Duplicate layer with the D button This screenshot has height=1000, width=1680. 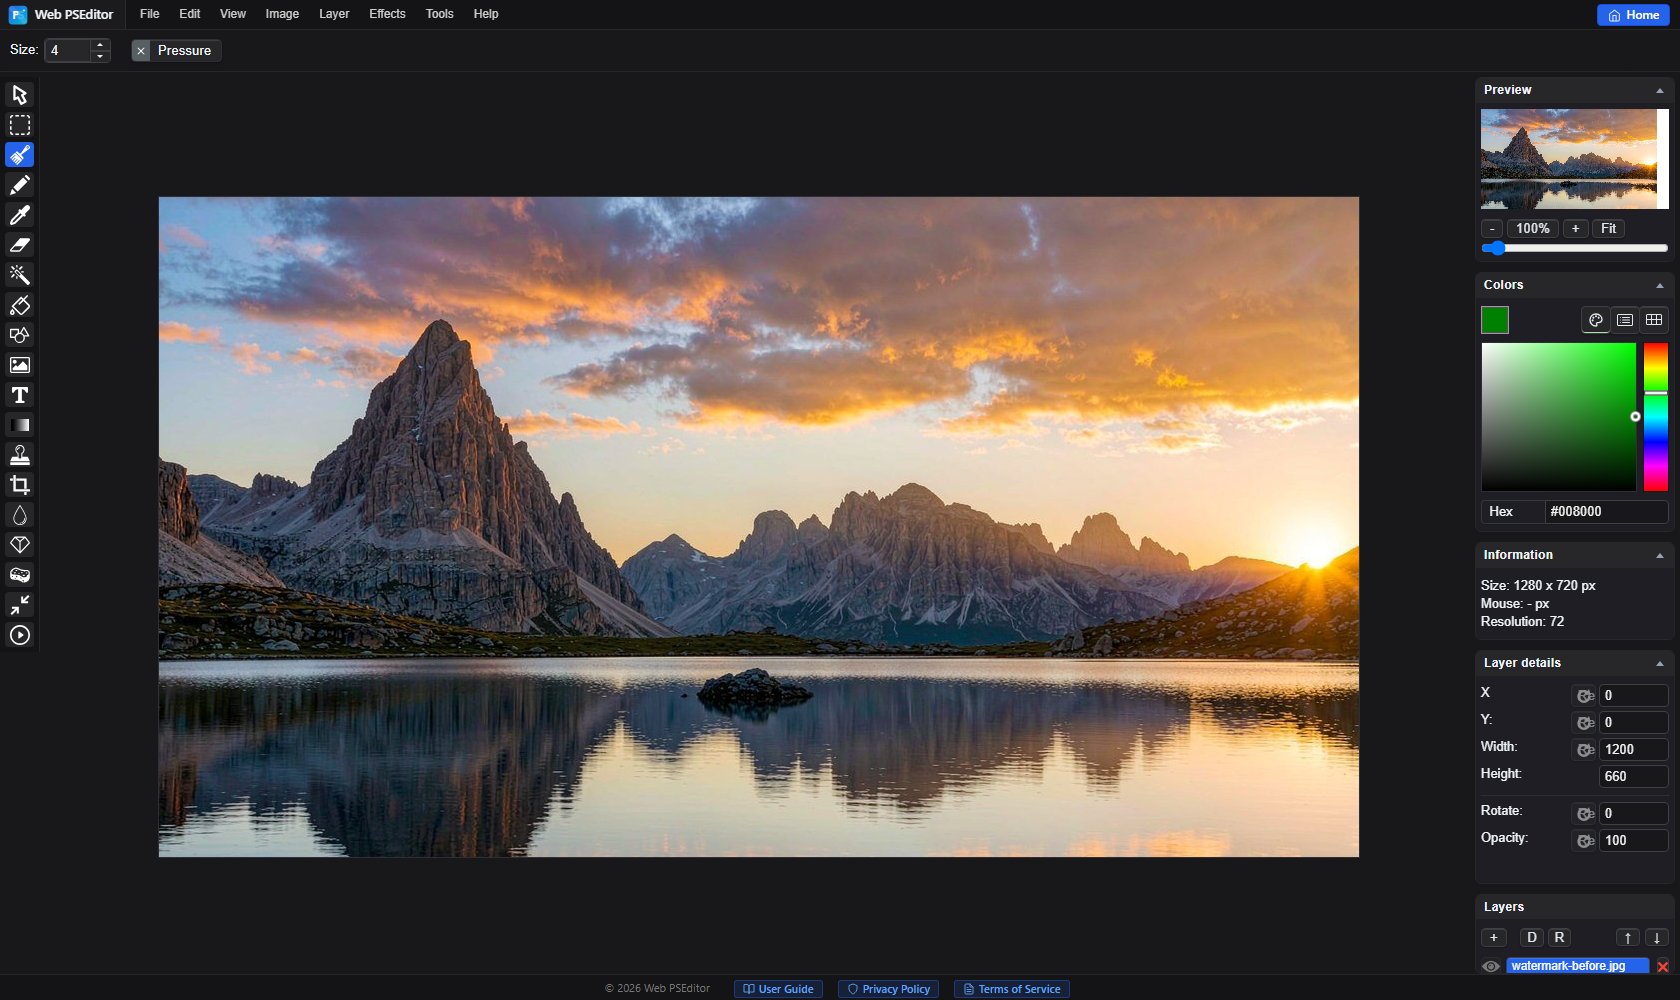click(1532, 937)
